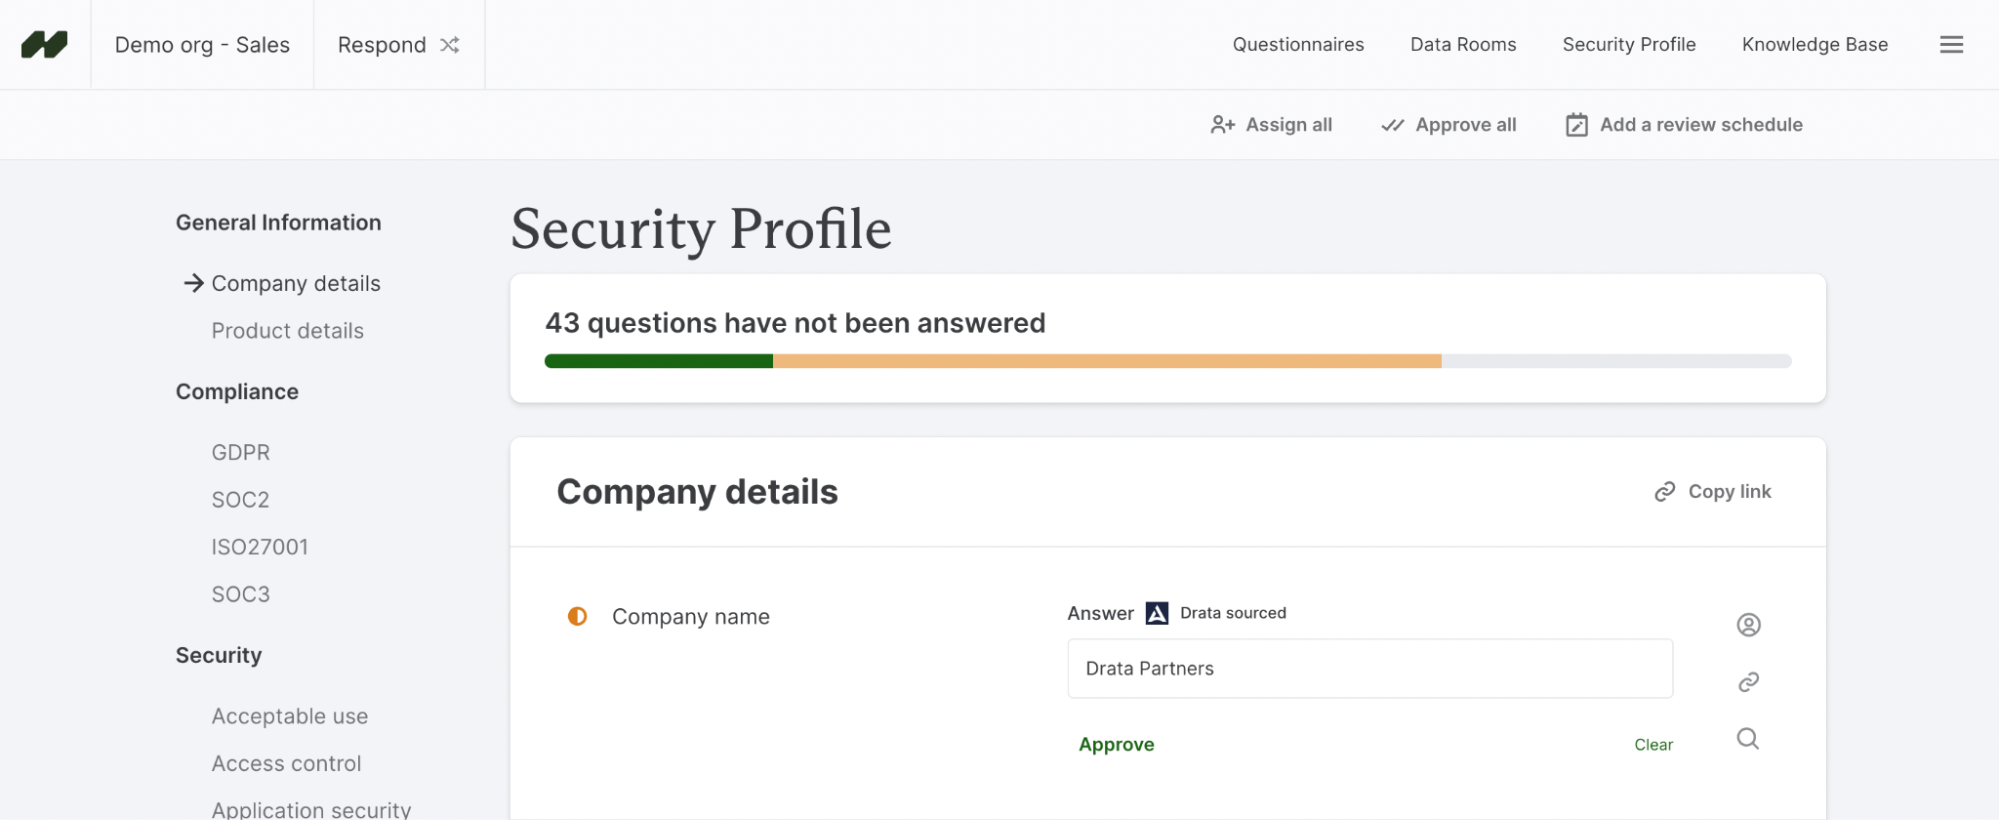Open Security Profile in top navigation
This screenshot has width=1999, height=820.
(x=1629, y=45)
